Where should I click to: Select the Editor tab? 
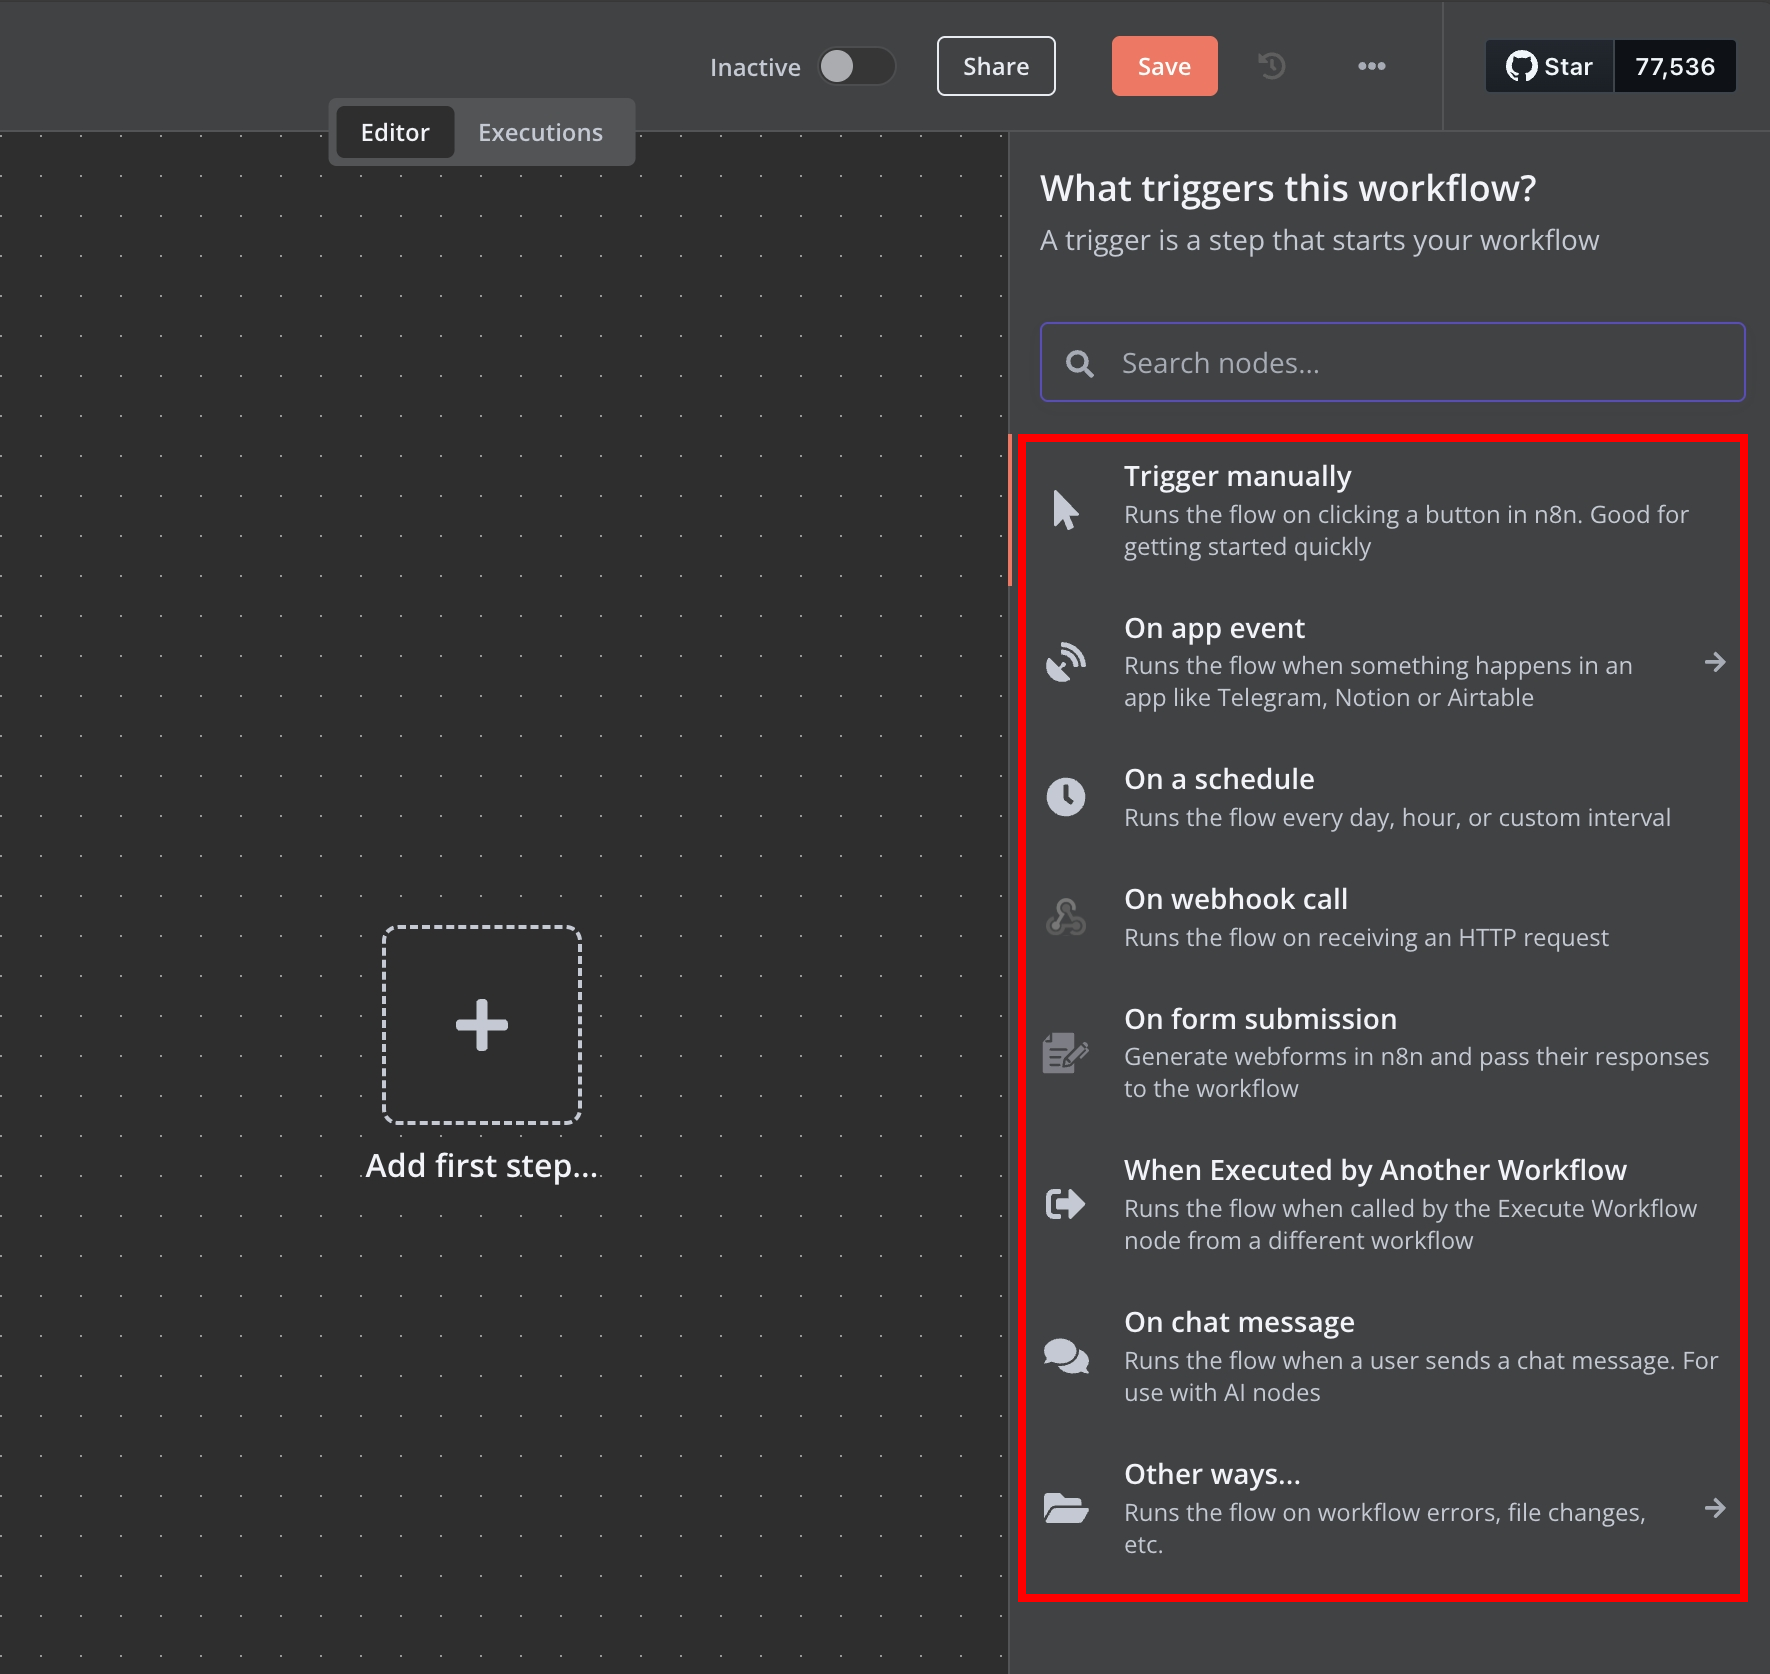pos(395,132)
